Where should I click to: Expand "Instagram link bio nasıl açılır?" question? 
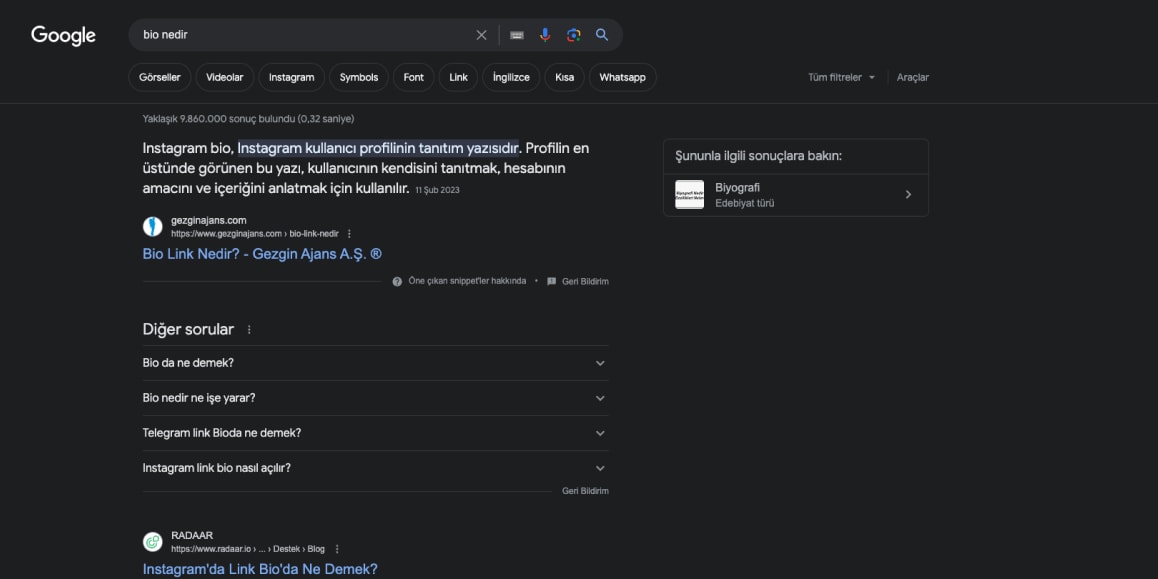(x=375, y=468)
